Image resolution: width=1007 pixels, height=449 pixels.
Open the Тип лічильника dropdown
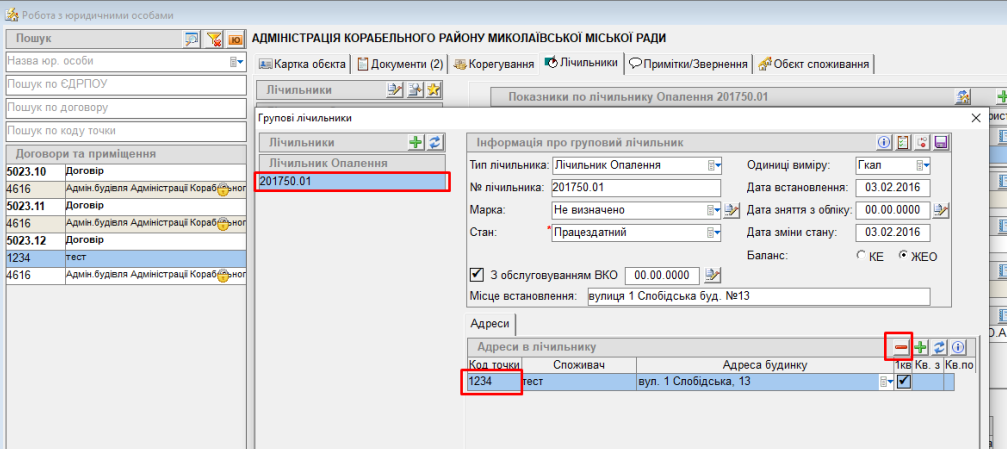tap(714, 165)
